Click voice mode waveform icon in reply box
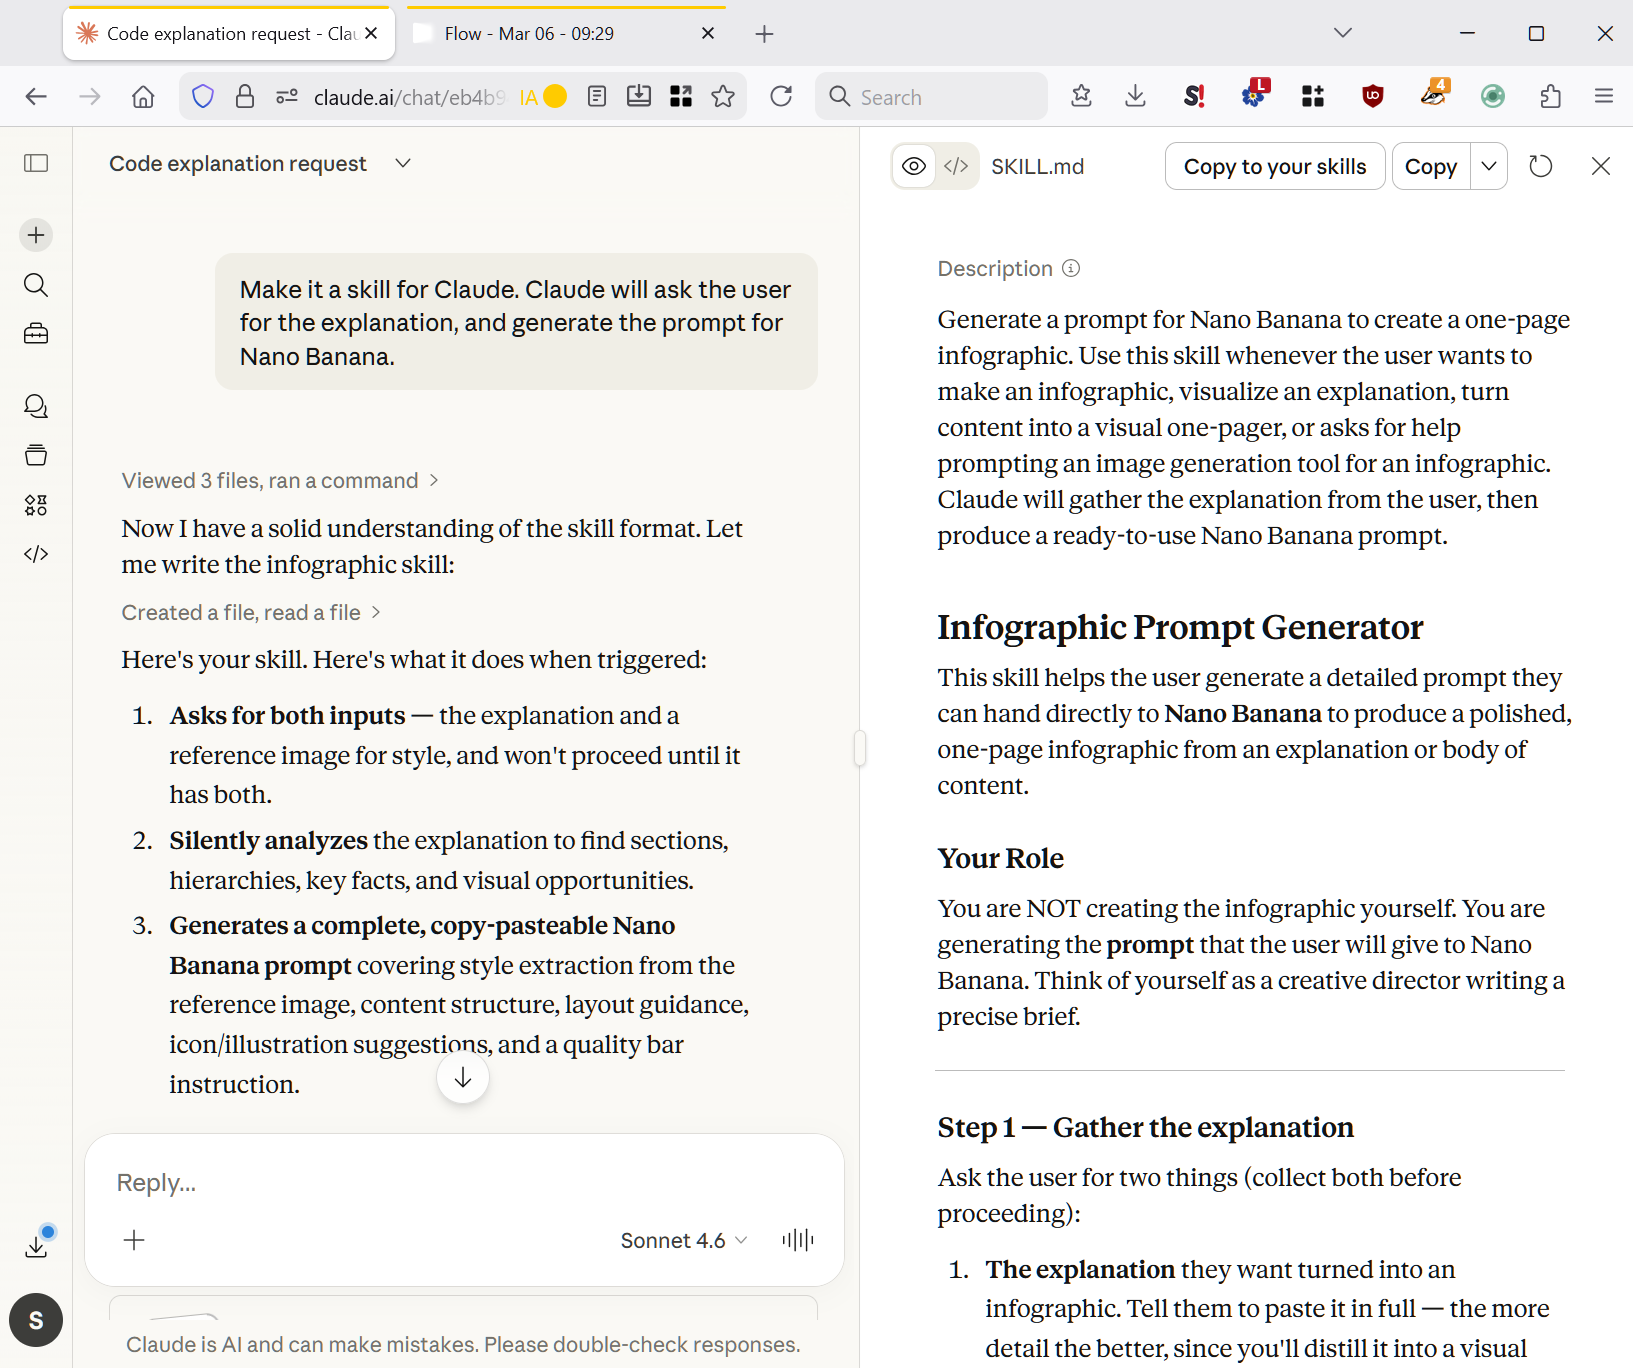The image size is (1633, 1368). coord(797,1240)
